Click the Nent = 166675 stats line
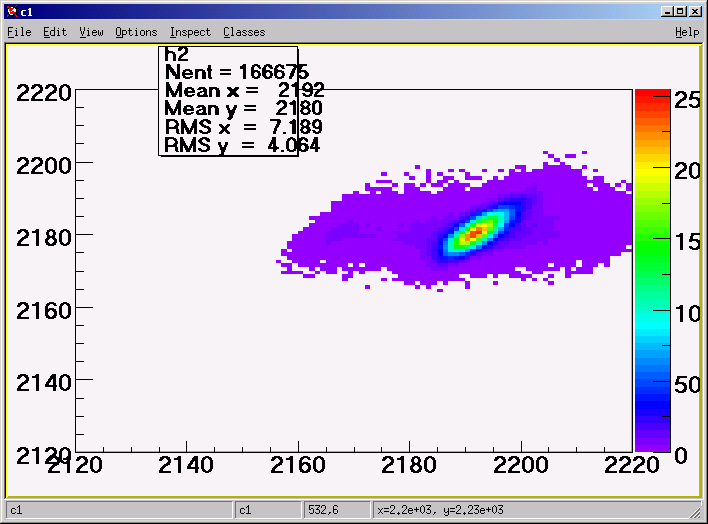This screenshot has height=524, width=708. click(237, 72)
